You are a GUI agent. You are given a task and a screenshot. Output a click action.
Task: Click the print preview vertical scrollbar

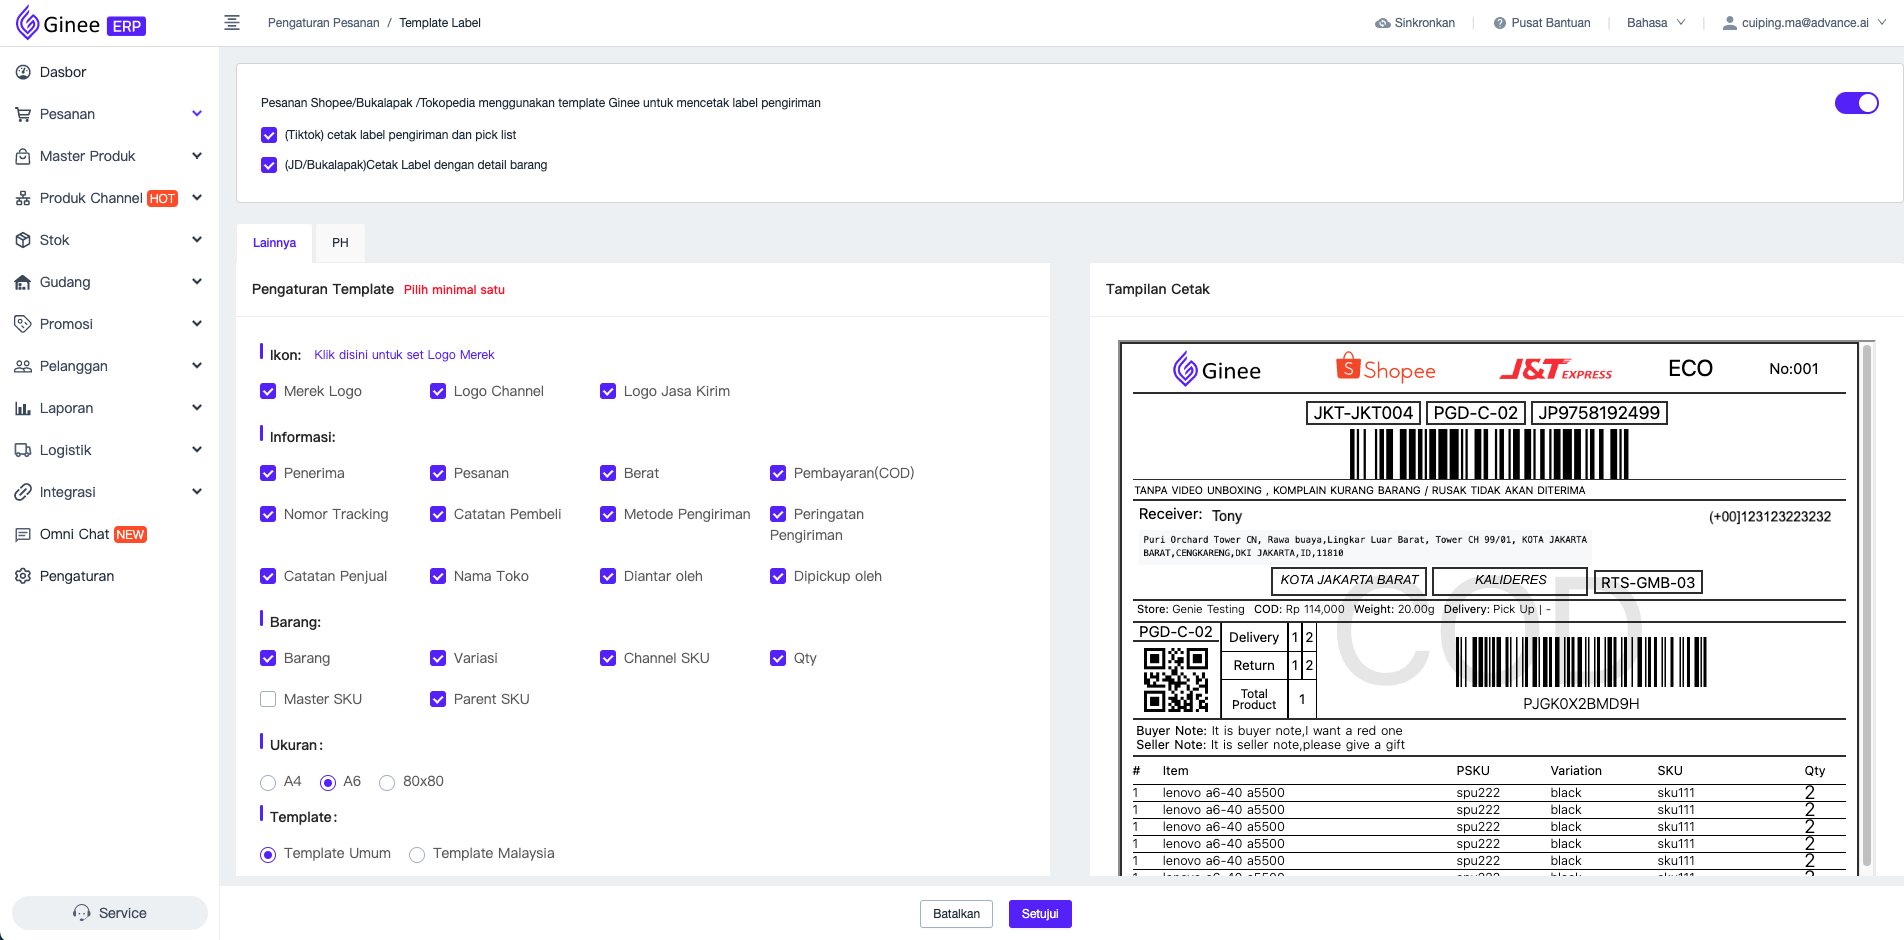pos(1866,605)
